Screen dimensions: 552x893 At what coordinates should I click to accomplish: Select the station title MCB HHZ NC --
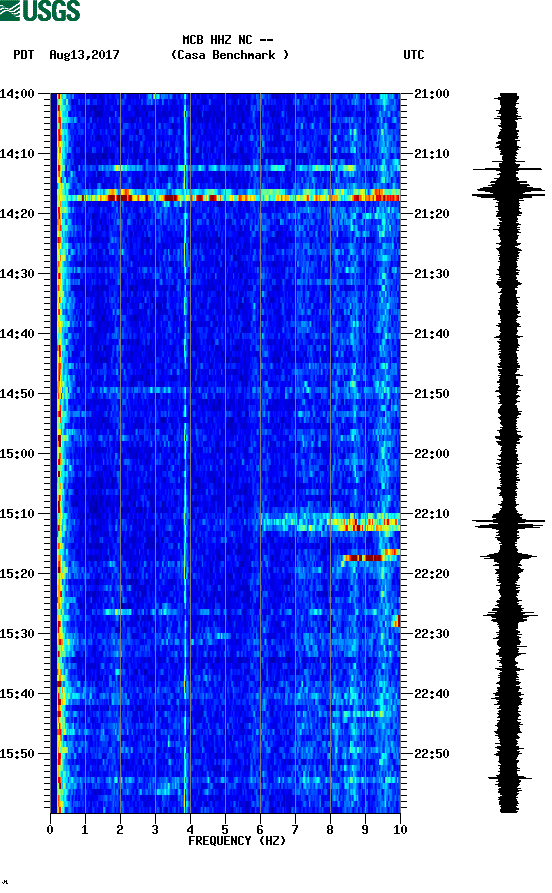pyautogui.click(x=228, y=40)
